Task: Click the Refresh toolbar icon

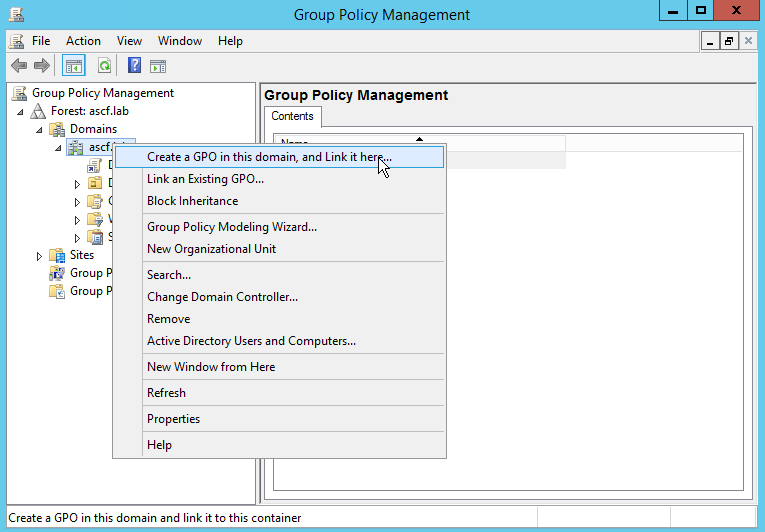Action: coord(104,65)
